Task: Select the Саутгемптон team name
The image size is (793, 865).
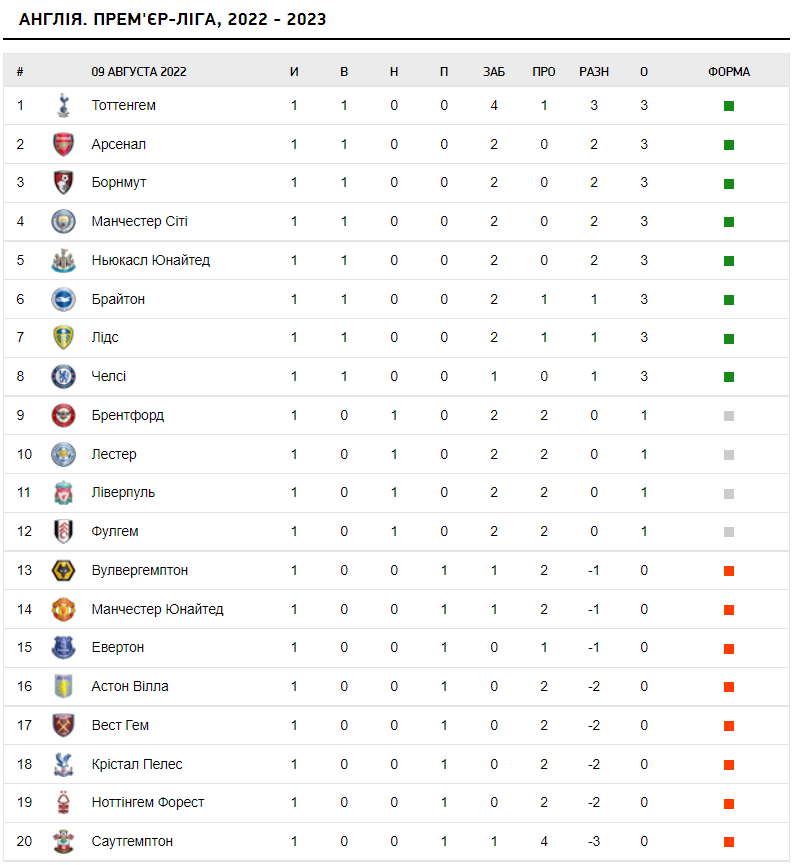Action: pyautogui.click(x=132, y=841)
